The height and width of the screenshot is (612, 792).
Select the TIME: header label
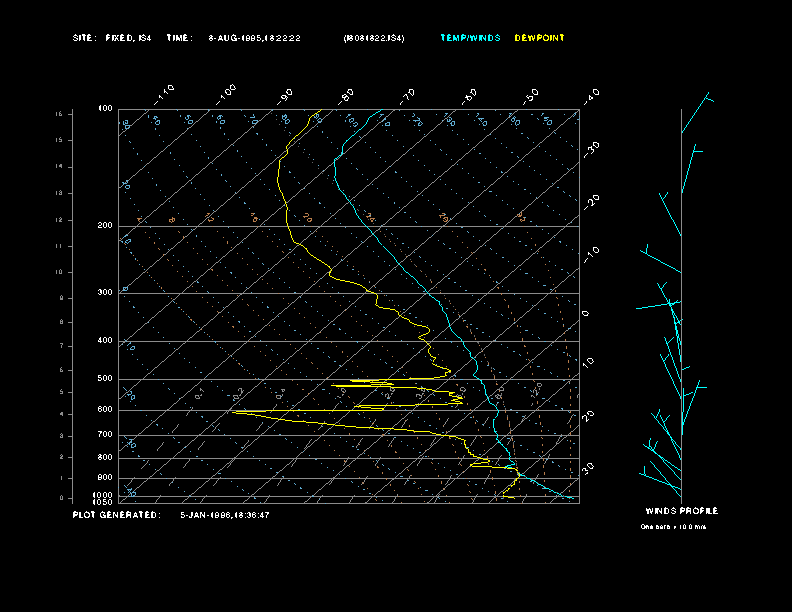(180, 38)
